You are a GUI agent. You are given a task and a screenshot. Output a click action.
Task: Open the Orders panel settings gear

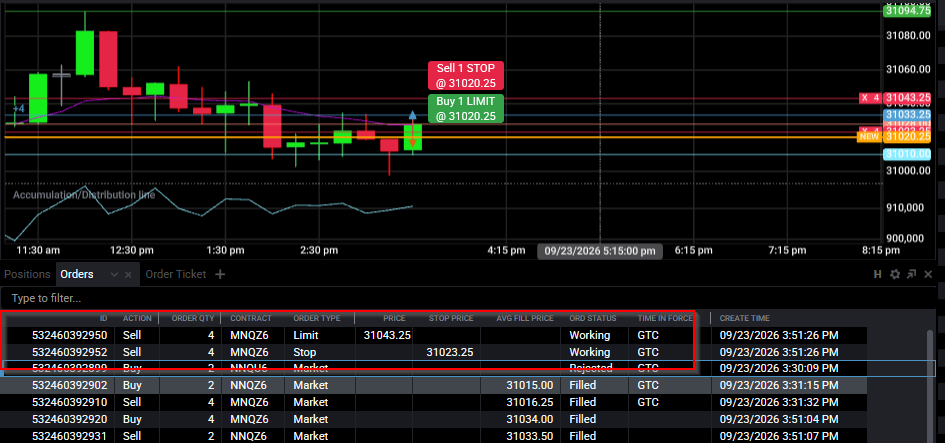pos(895,274)
